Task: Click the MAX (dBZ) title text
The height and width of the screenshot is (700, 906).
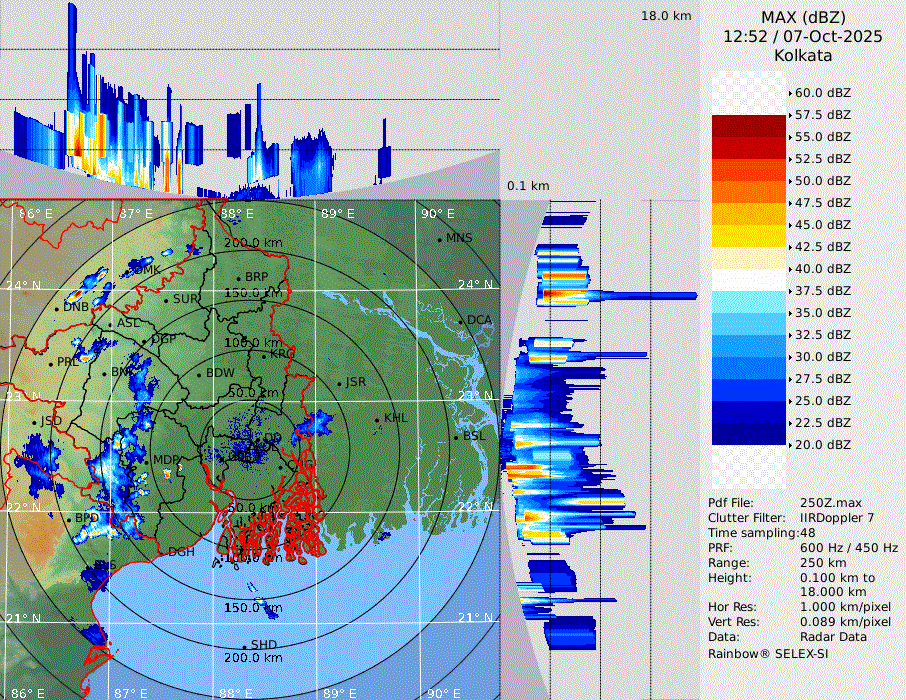Action: [x=803, y=17]
